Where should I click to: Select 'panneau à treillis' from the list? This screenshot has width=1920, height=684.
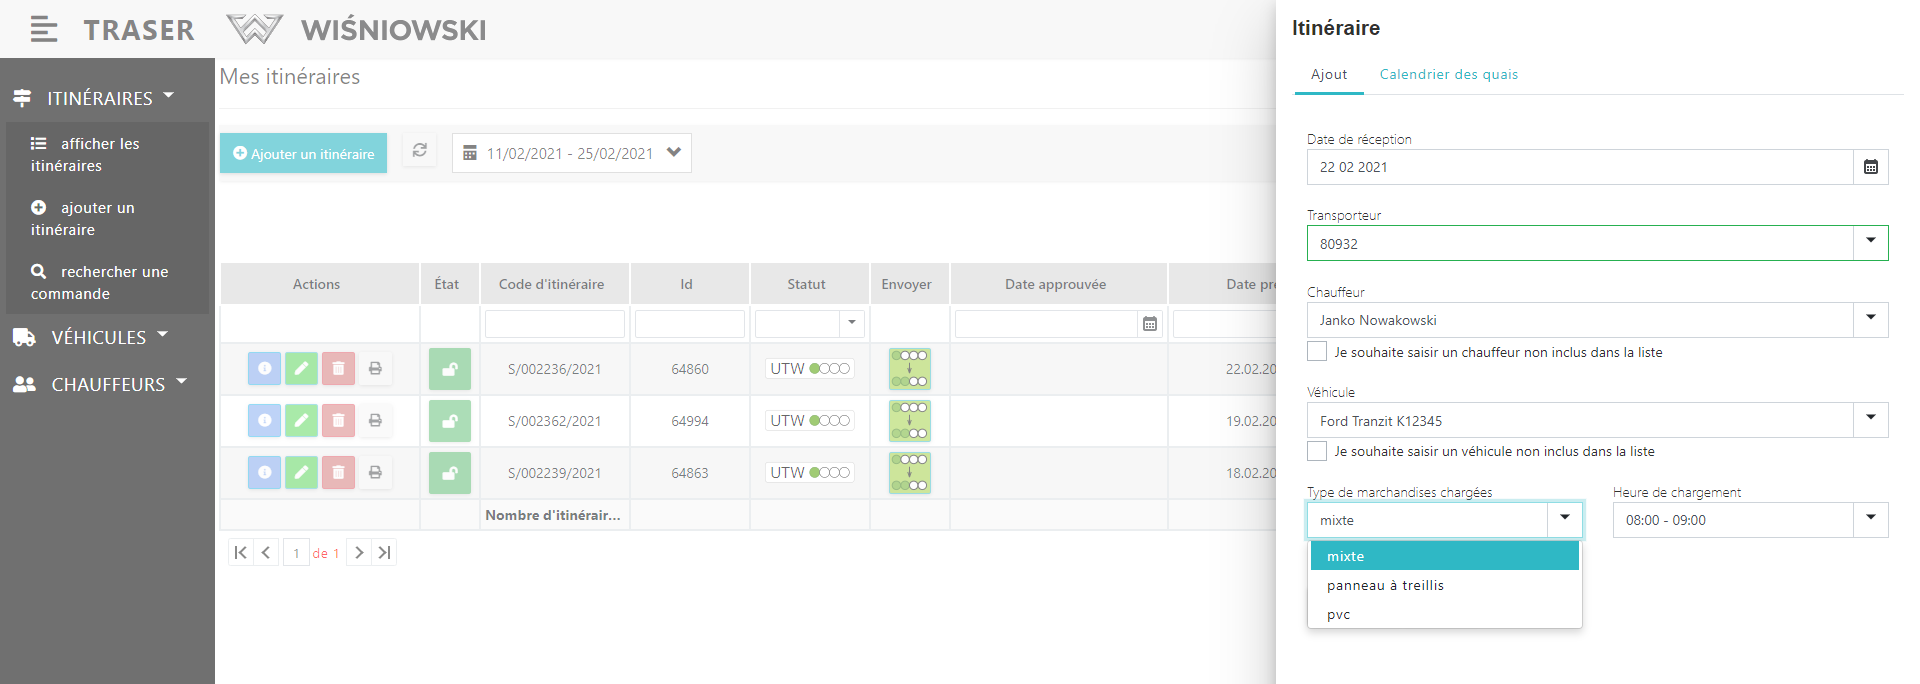point(1385,586)
